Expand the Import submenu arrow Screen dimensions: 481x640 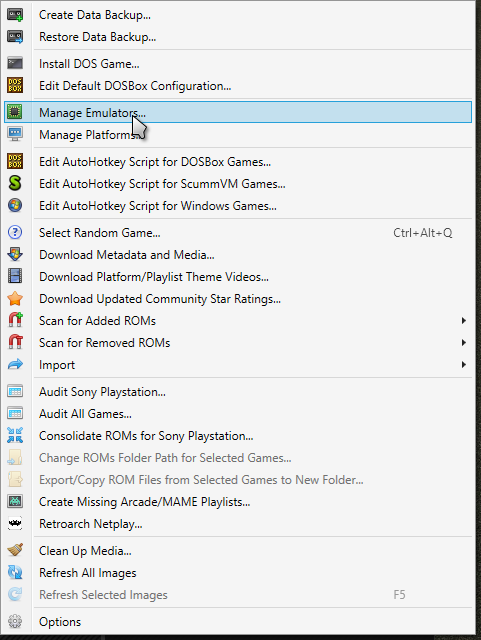[x=463, y=364]
